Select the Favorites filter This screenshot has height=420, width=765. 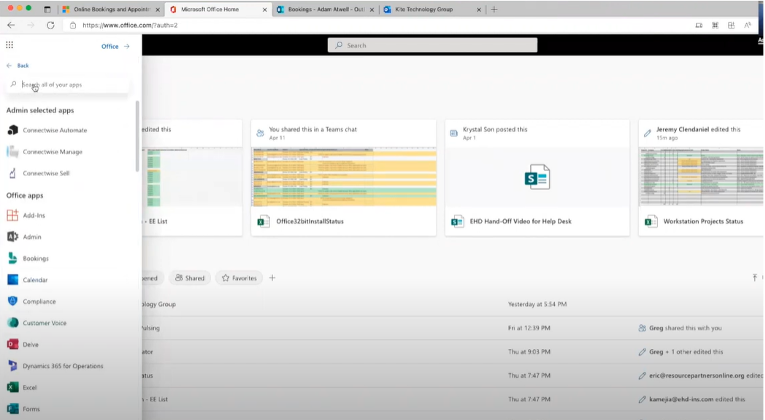[x=239, y=278]
